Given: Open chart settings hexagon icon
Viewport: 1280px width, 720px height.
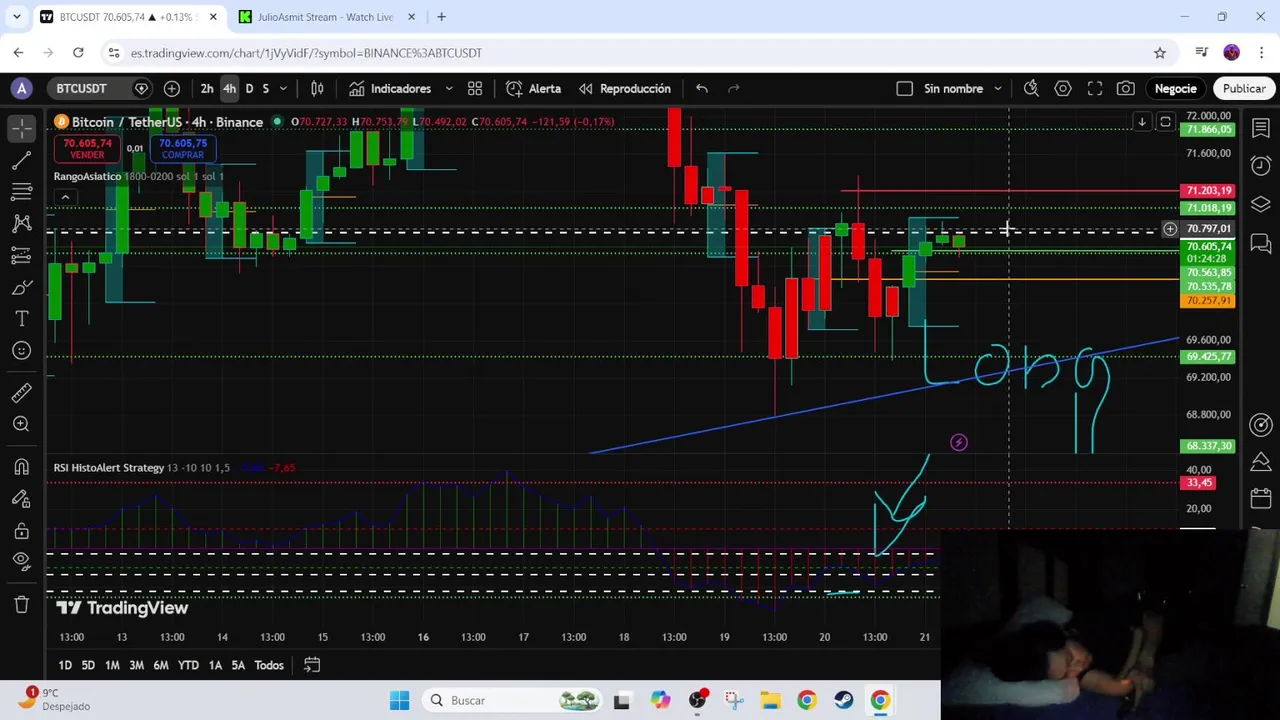Looking at the screenshot, I should coord(1063,89).
